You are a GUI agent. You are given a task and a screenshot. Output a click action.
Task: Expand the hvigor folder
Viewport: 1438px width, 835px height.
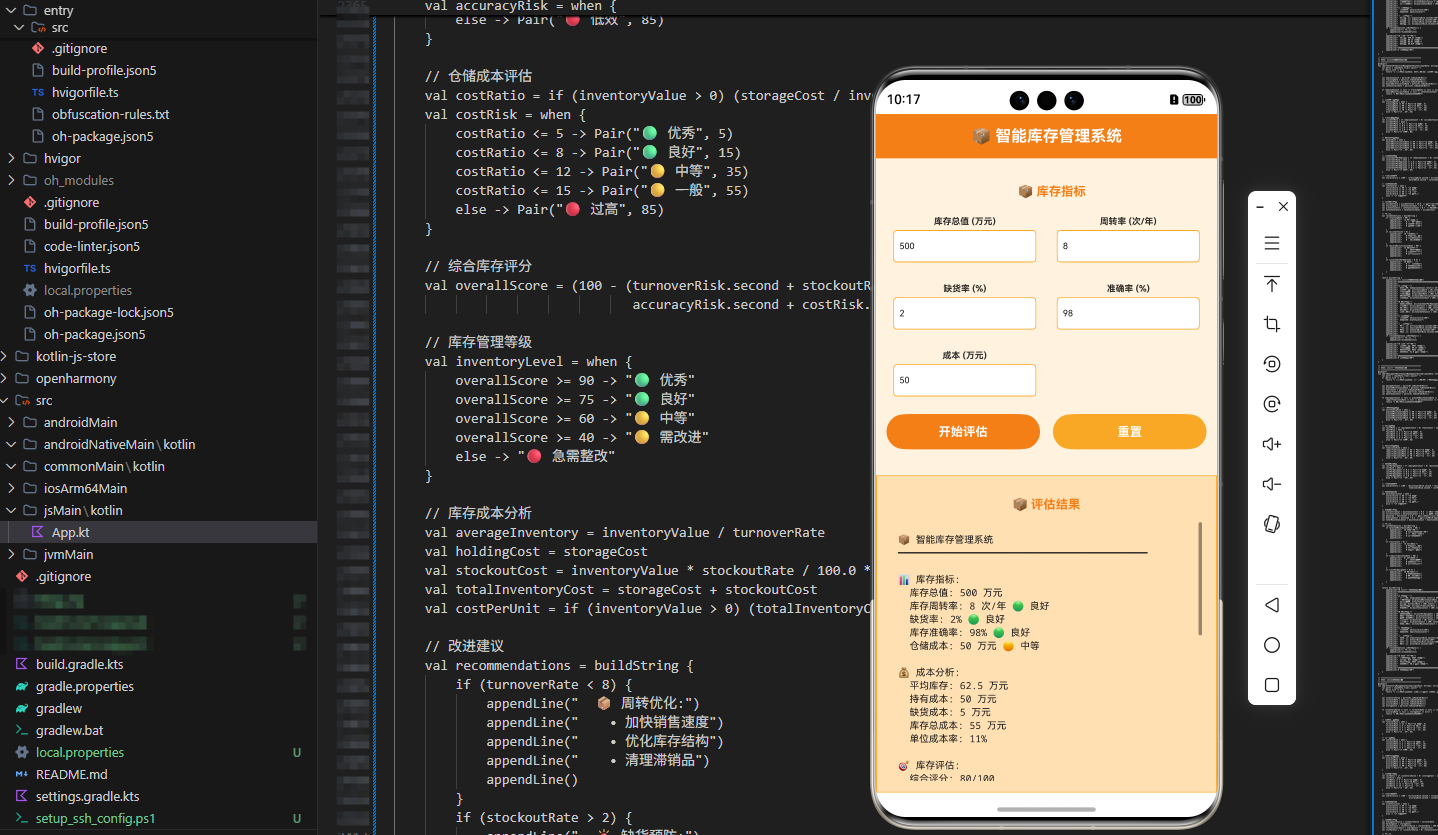pos(11,158)
